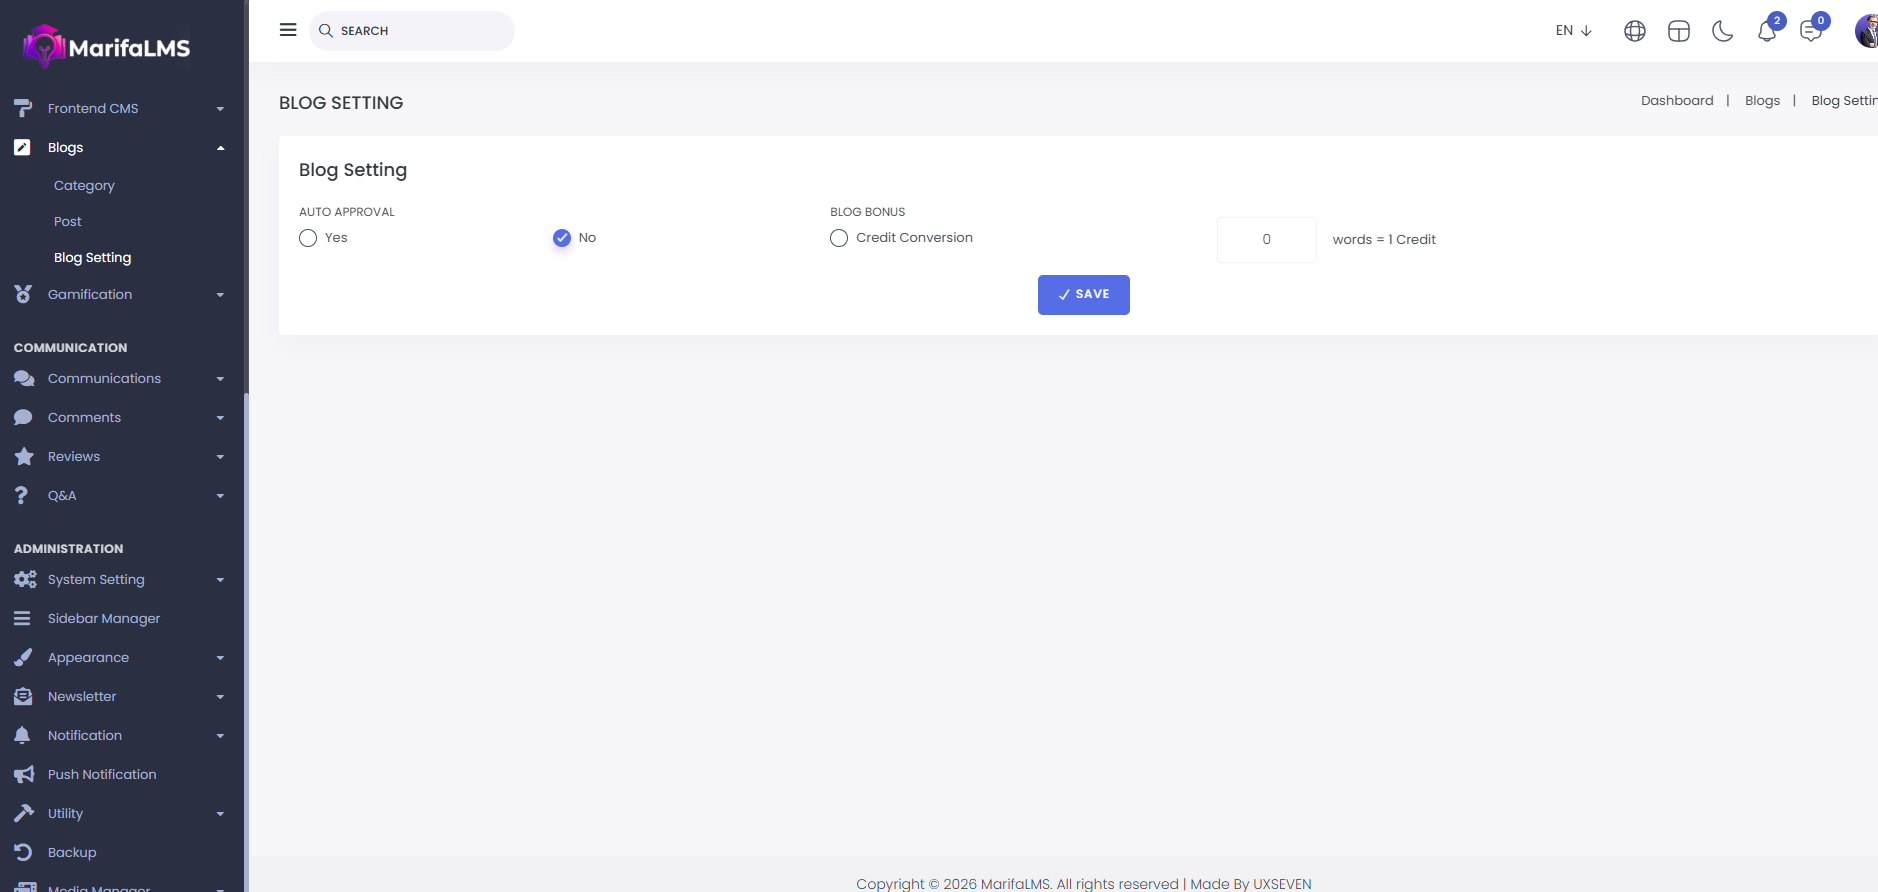
Task: Click the globe website icon
Action: point(1635,32)
